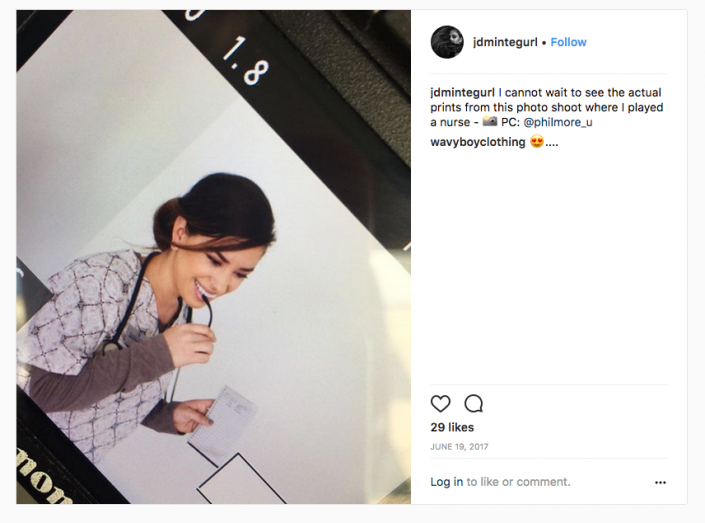
Task: Visit the wavyboyclothing commenter profile
Action: (477, 142)
